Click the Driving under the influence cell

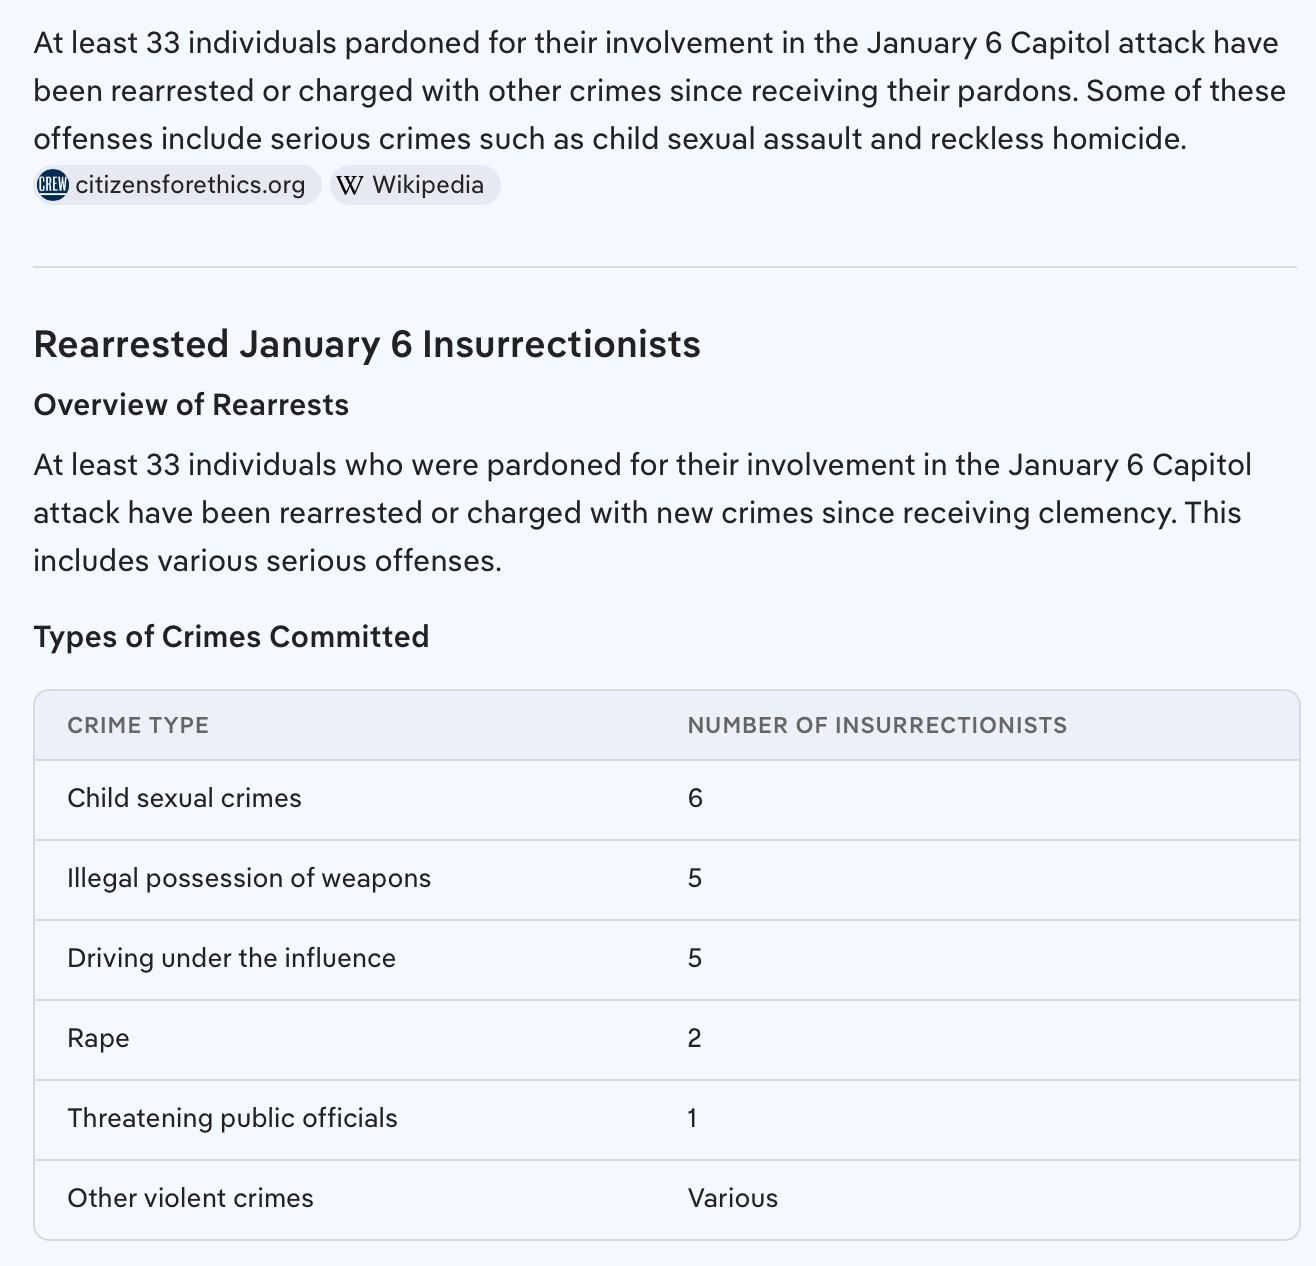231,958
